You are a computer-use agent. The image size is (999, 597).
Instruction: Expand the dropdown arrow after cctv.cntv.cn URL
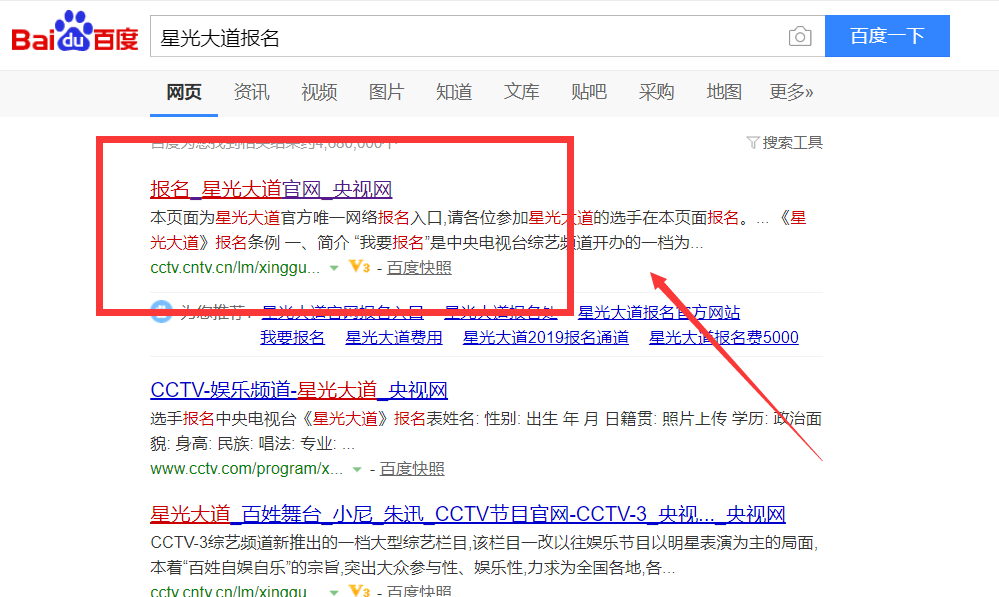pos(332,268)
